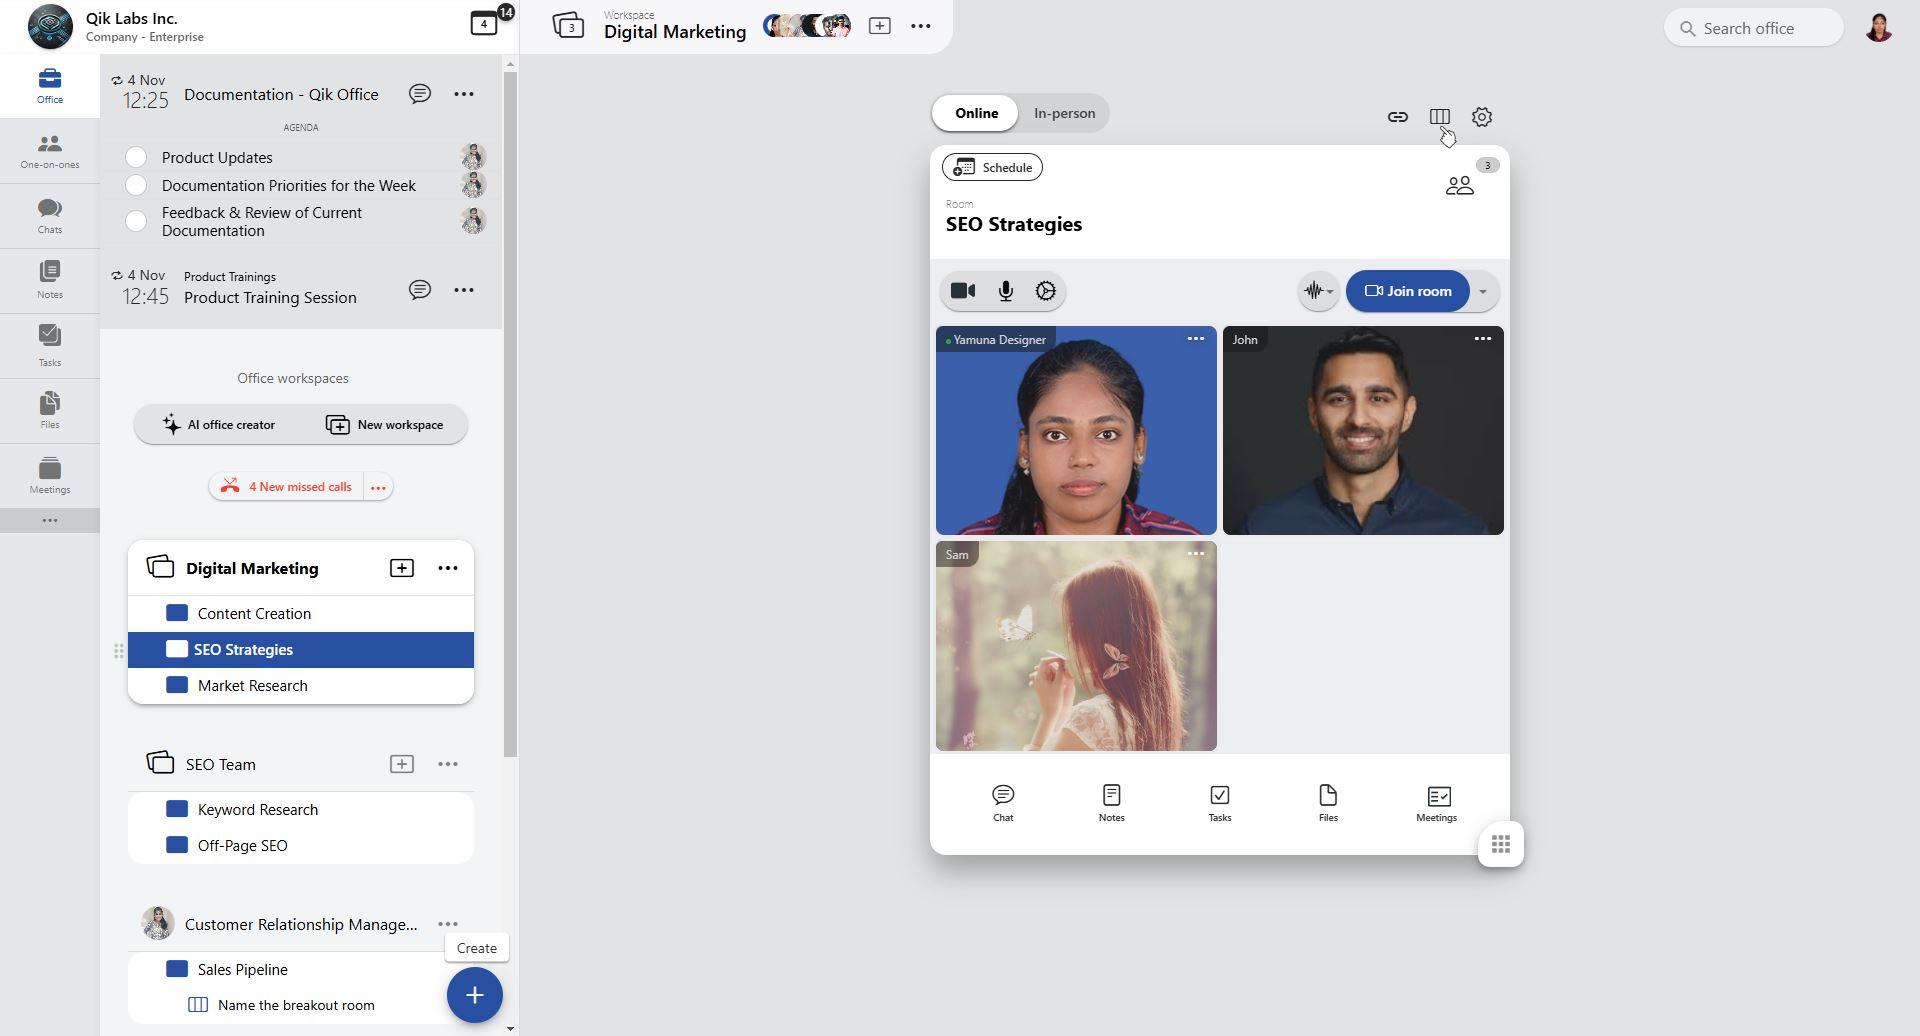Open Digital Marketing workspace options menu
1920x1036 pixels.
(x=448, y=568)
